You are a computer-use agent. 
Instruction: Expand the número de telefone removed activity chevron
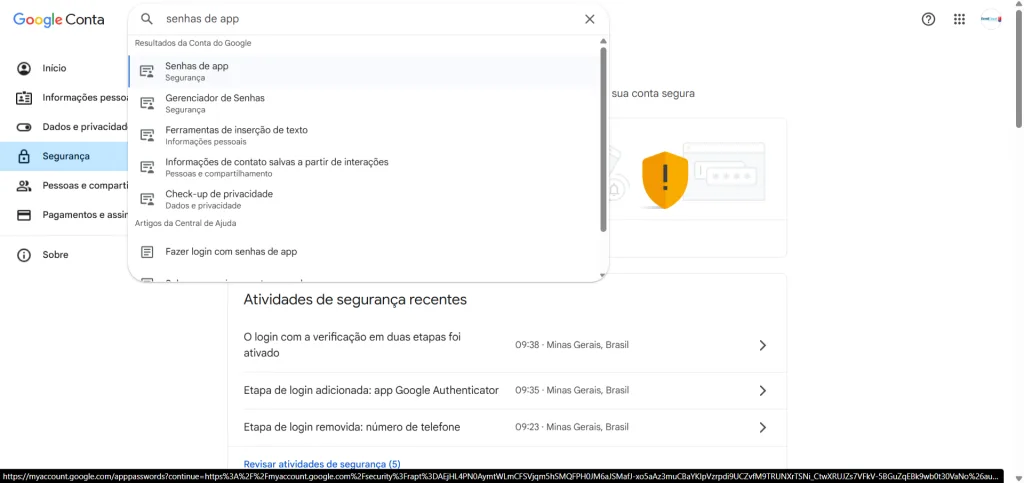click(762, 428)
